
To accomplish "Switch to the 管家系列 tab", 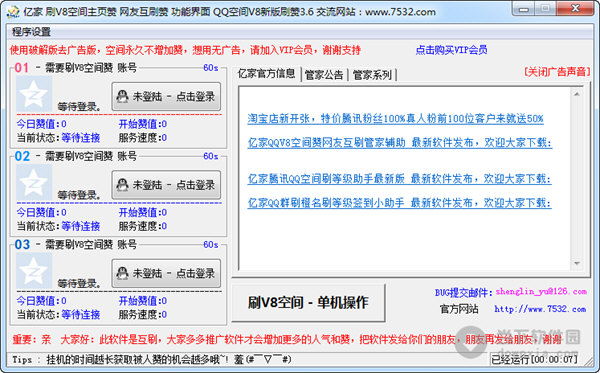I will click(372, 75).
